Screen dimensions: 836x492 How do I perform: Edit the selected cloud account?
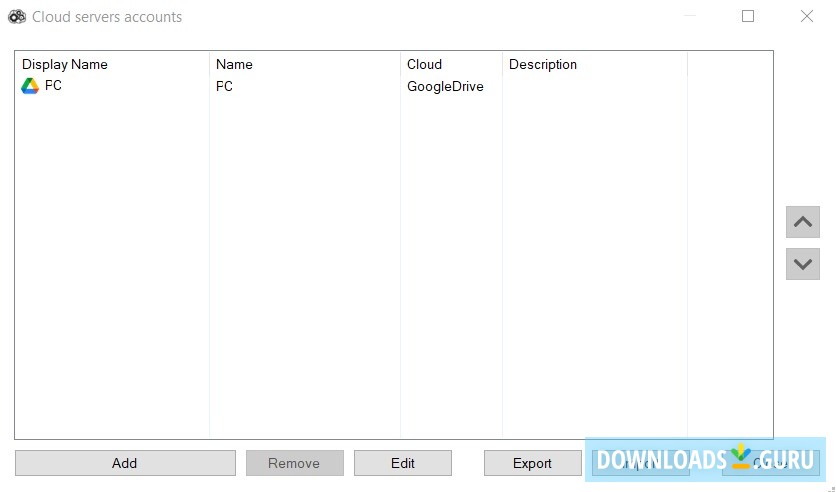(x=403, y=463)
